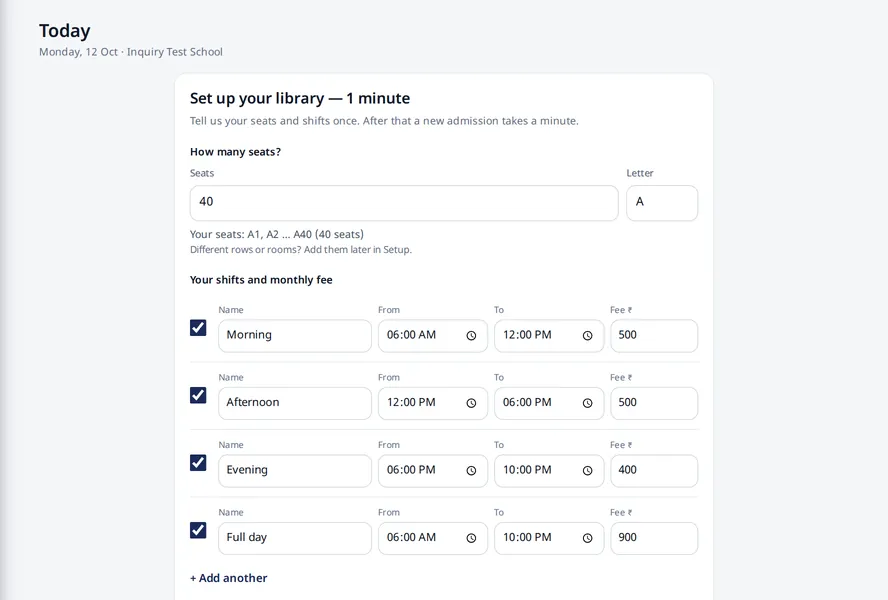Click the Evening From time 06:00 PM
Viewport: 888px width, 600px height.
411,470
